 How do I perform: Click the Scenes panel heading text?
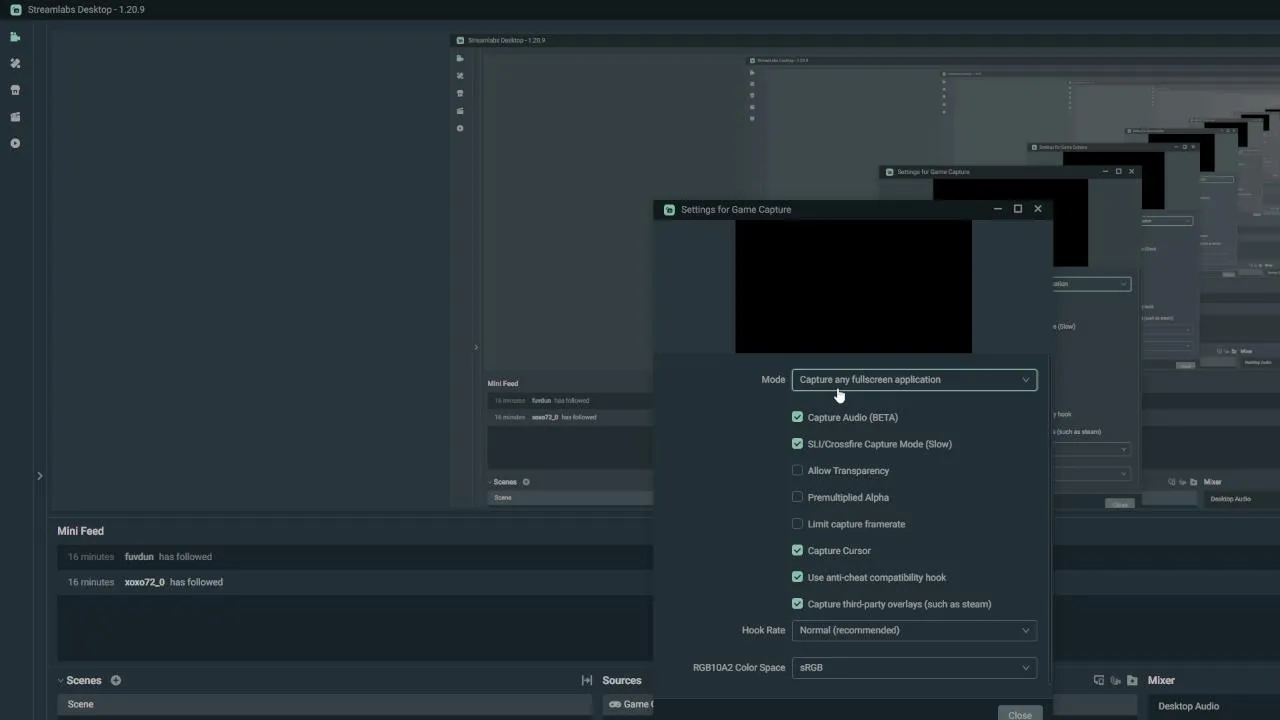click(x=84, y=680)
